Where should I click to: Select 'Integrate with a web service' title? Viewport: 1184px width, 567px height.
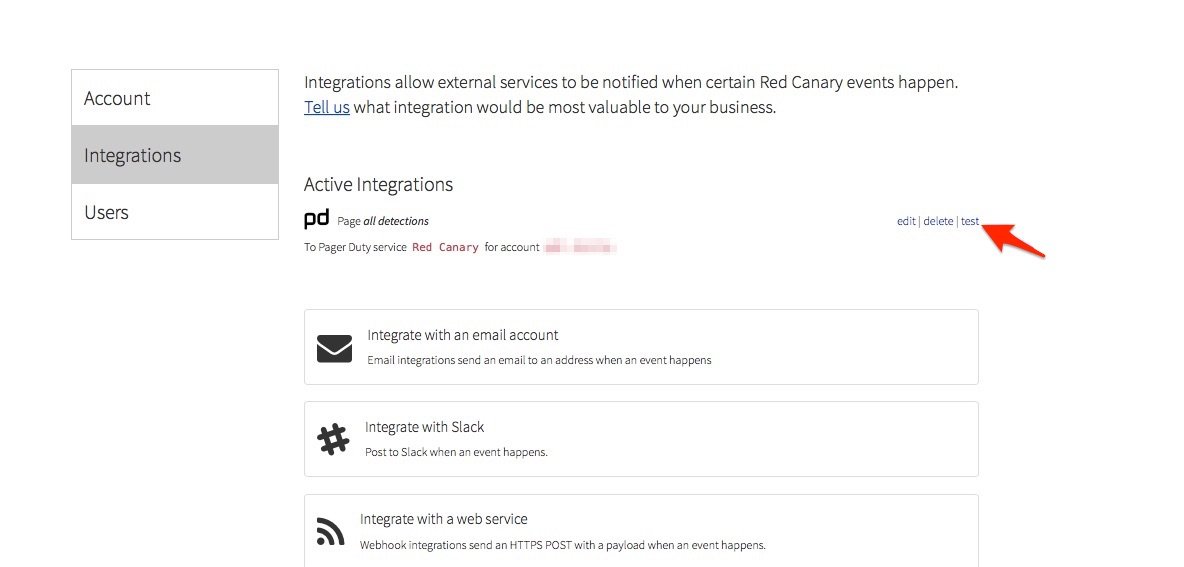pos(443,519)
